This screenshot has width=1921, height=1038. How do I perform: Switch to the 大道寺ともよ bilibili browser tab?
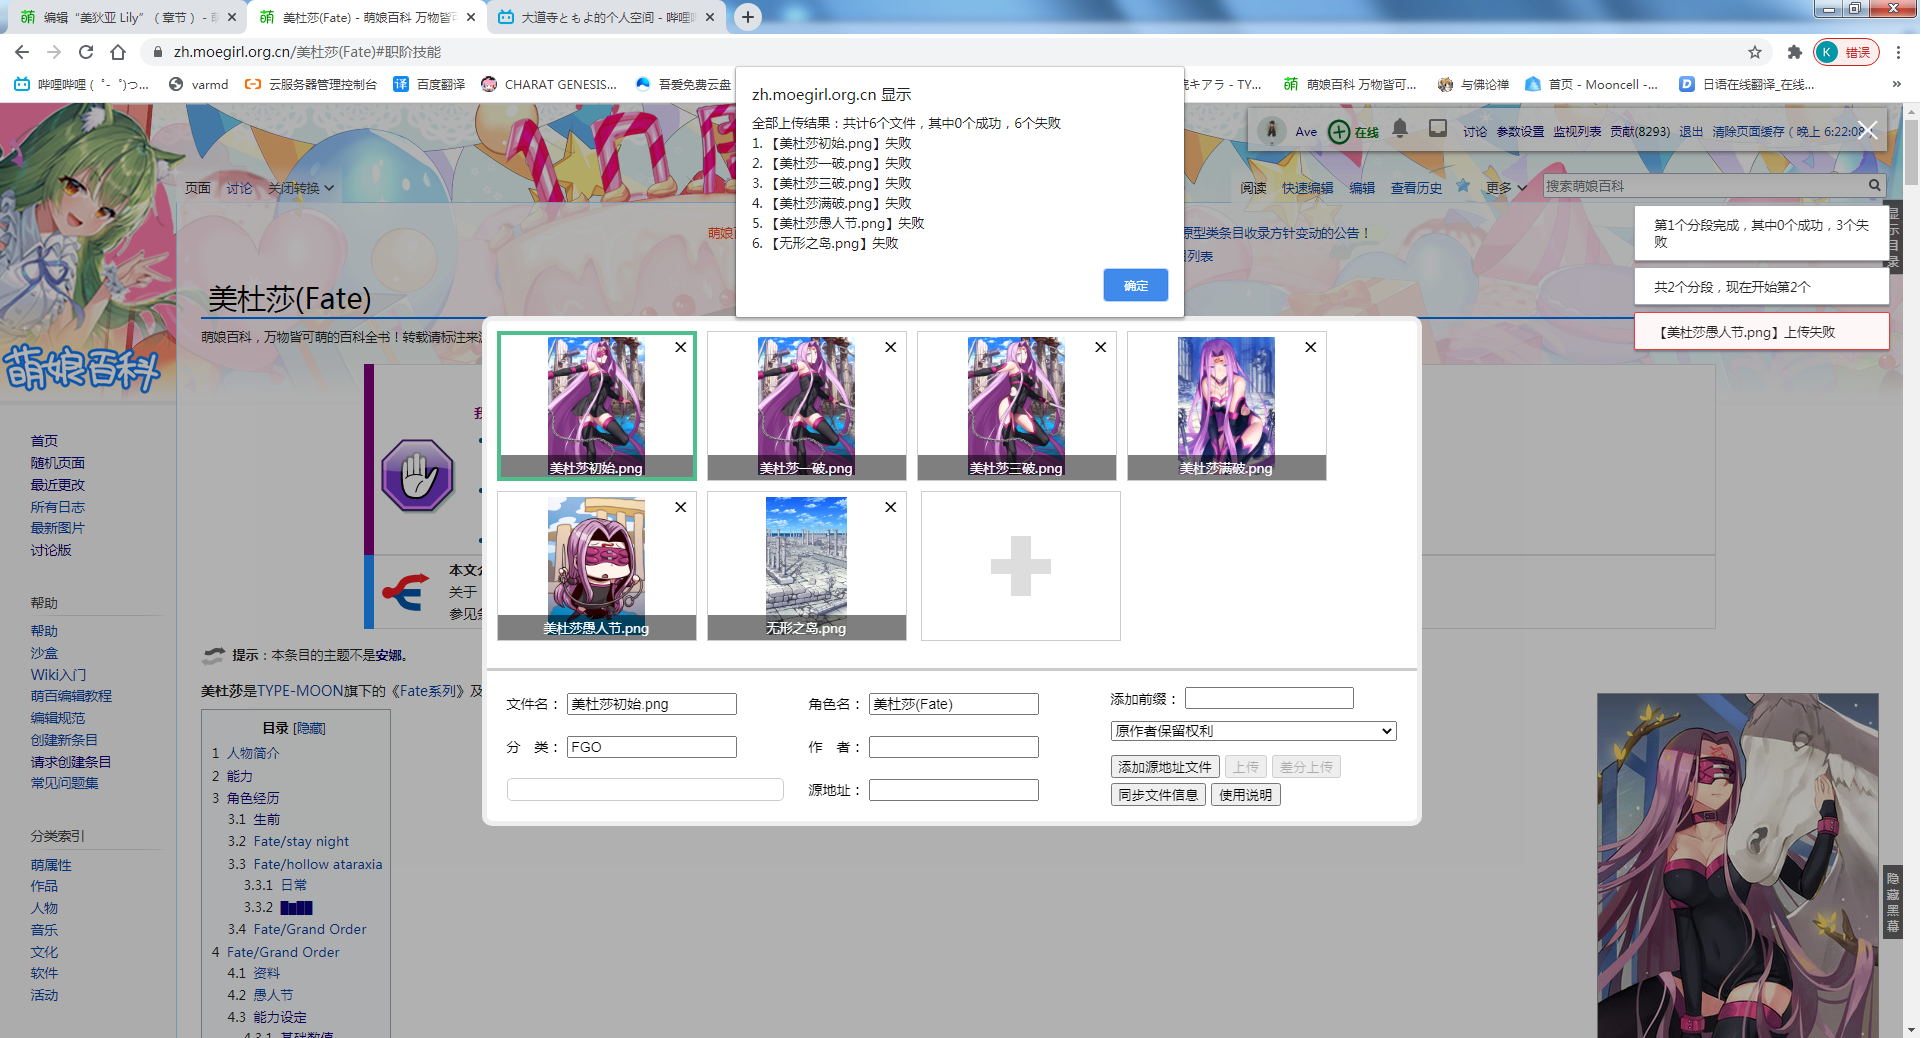[x=606, y=17]
